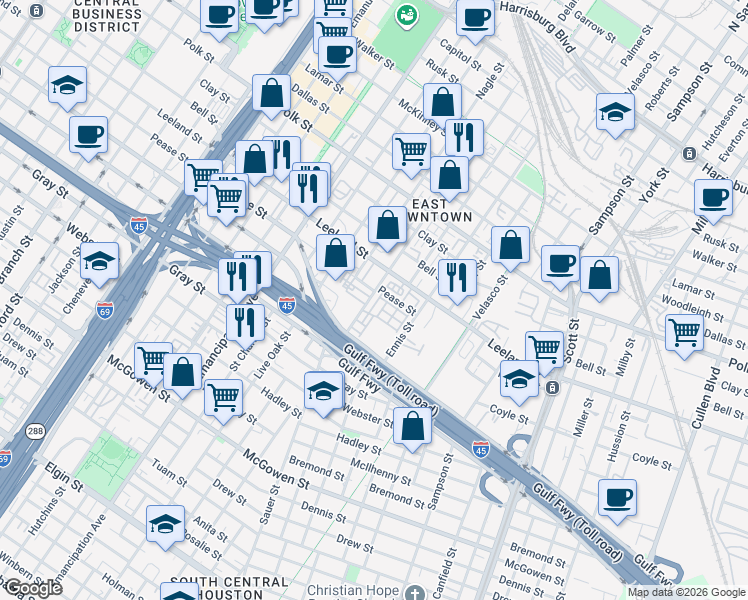This screenshot has width=748, height=600.
Task: Open front restaurant marker above the Leeland St label
Action: pyautogui.click(x=309, y=189)
